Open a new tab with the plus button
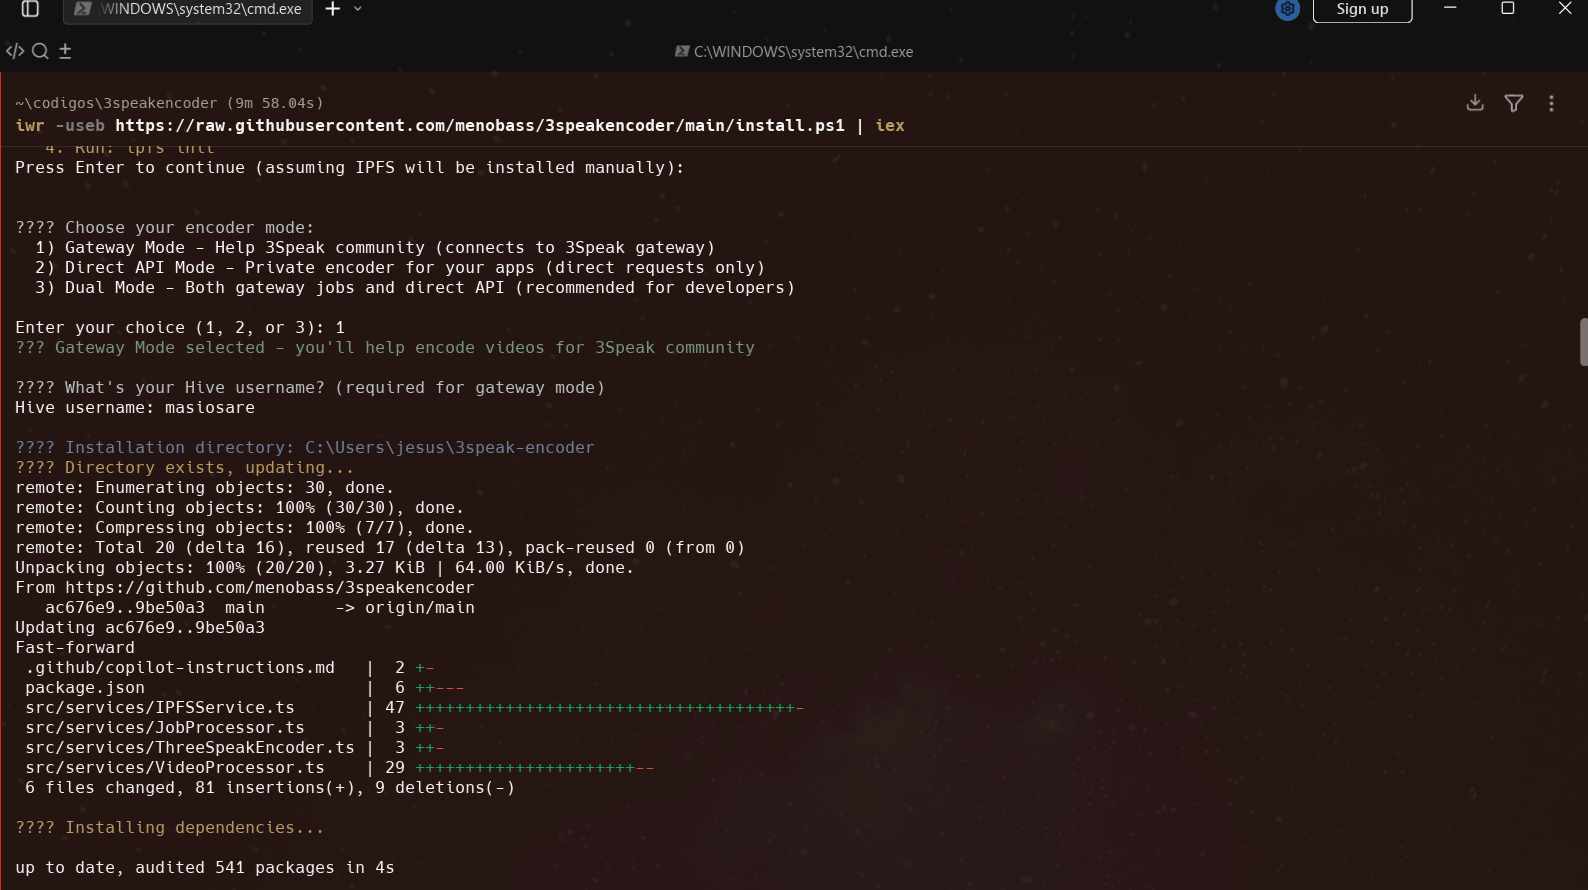 [x=333, y=9]
